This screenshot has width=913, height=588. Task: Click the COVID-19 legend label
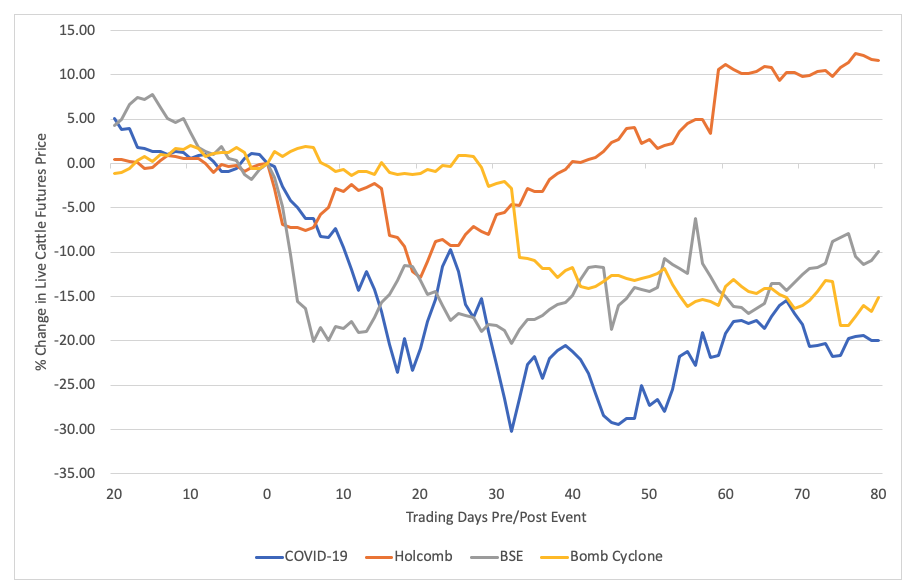click(x=318, y=556)
